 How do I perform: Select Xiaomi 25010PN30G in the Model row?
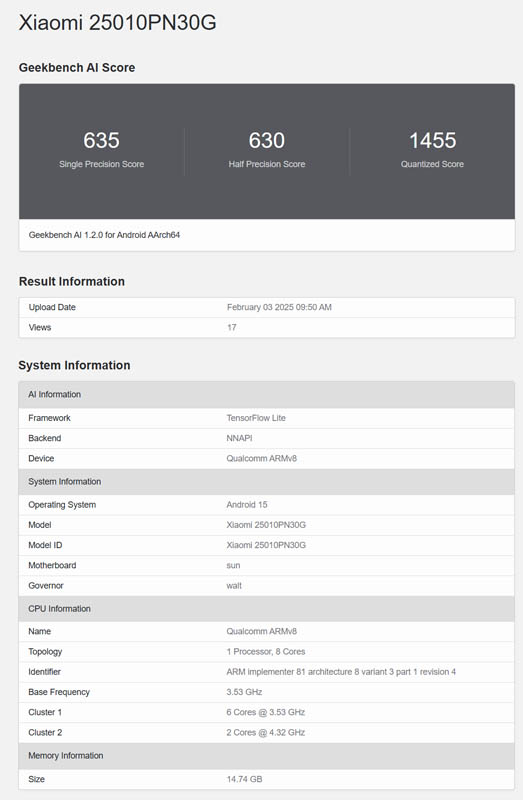coord(266,525)
